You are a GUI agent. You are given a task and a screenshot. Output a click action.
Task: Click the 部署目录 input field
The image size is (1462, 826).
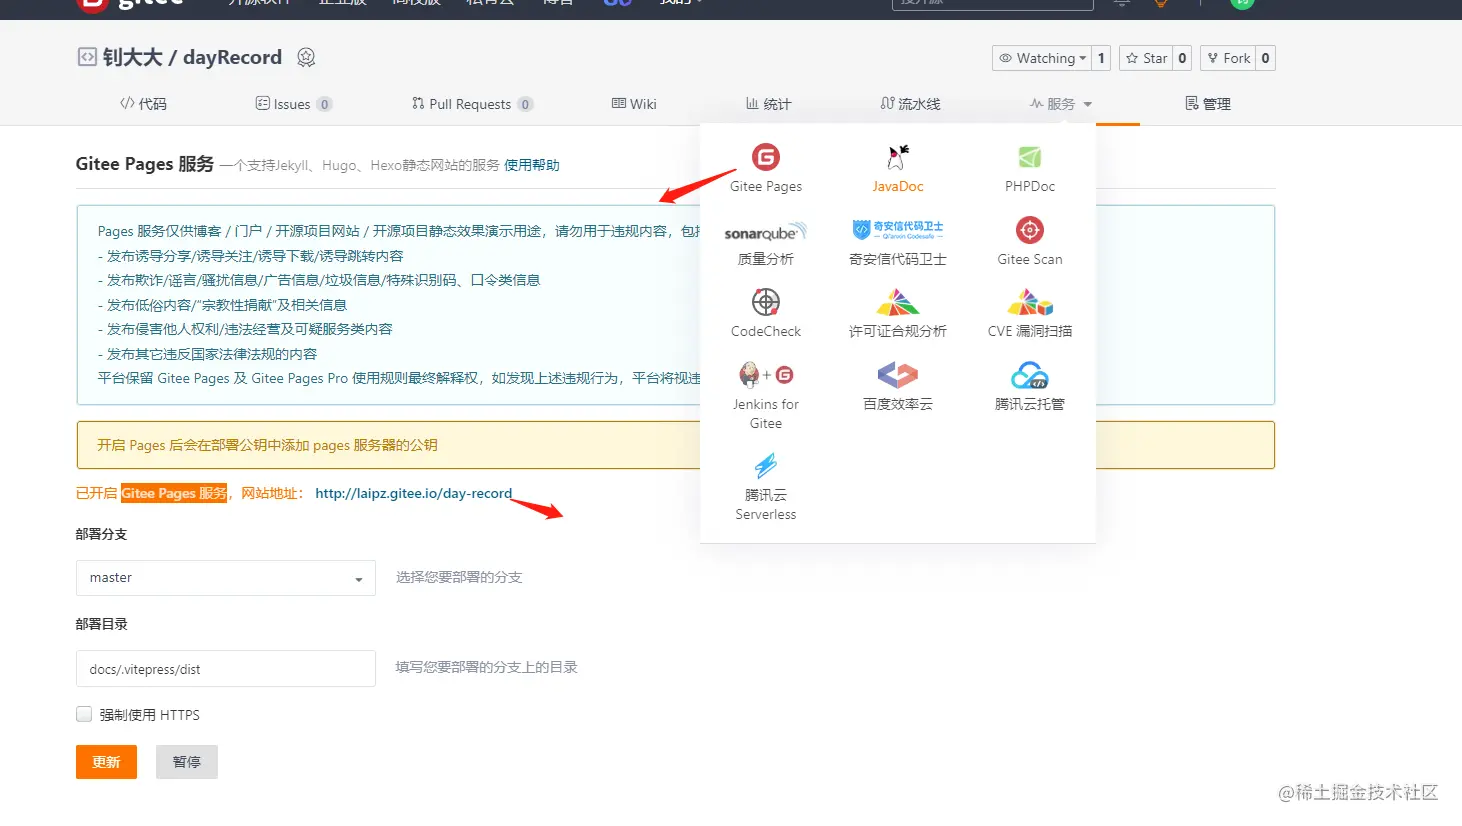pos(226,669)
